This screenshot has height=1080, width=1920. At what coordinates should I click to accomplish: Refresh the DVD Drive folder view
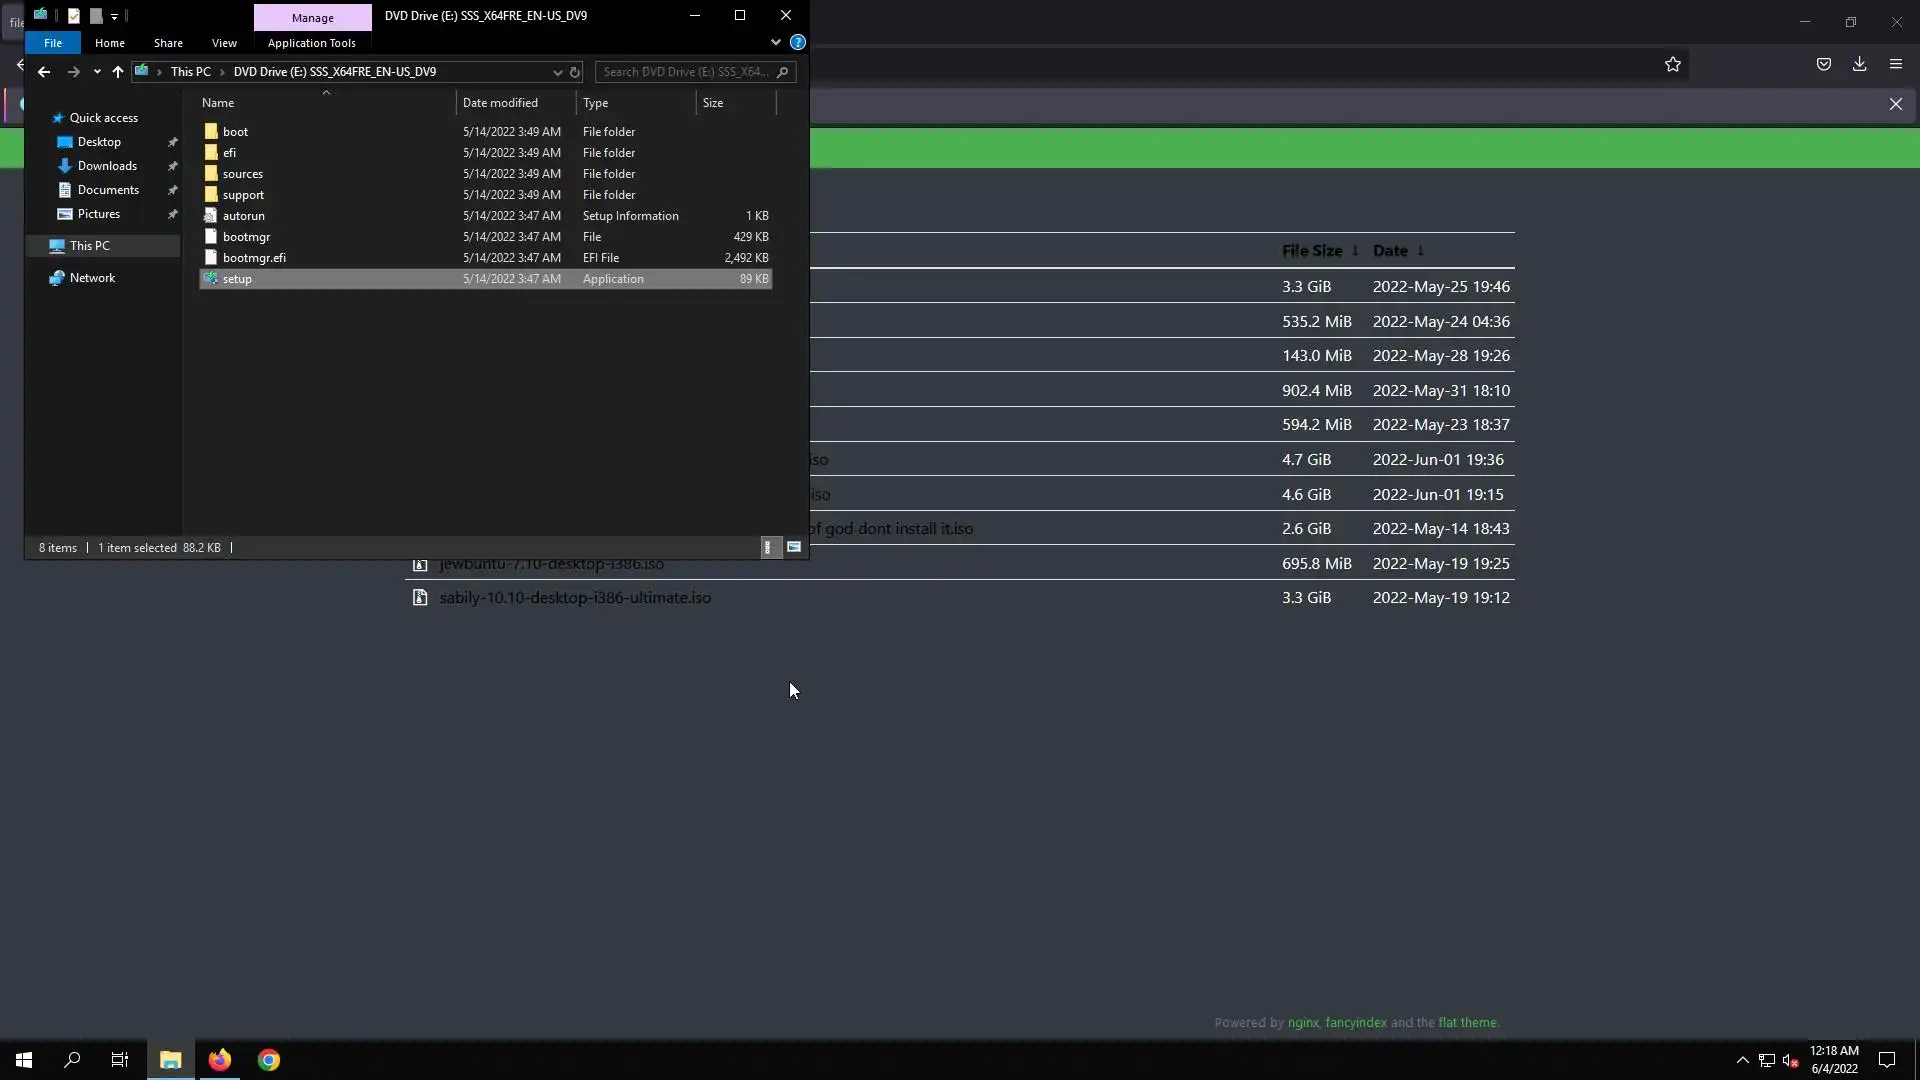[x=575, y=72]
